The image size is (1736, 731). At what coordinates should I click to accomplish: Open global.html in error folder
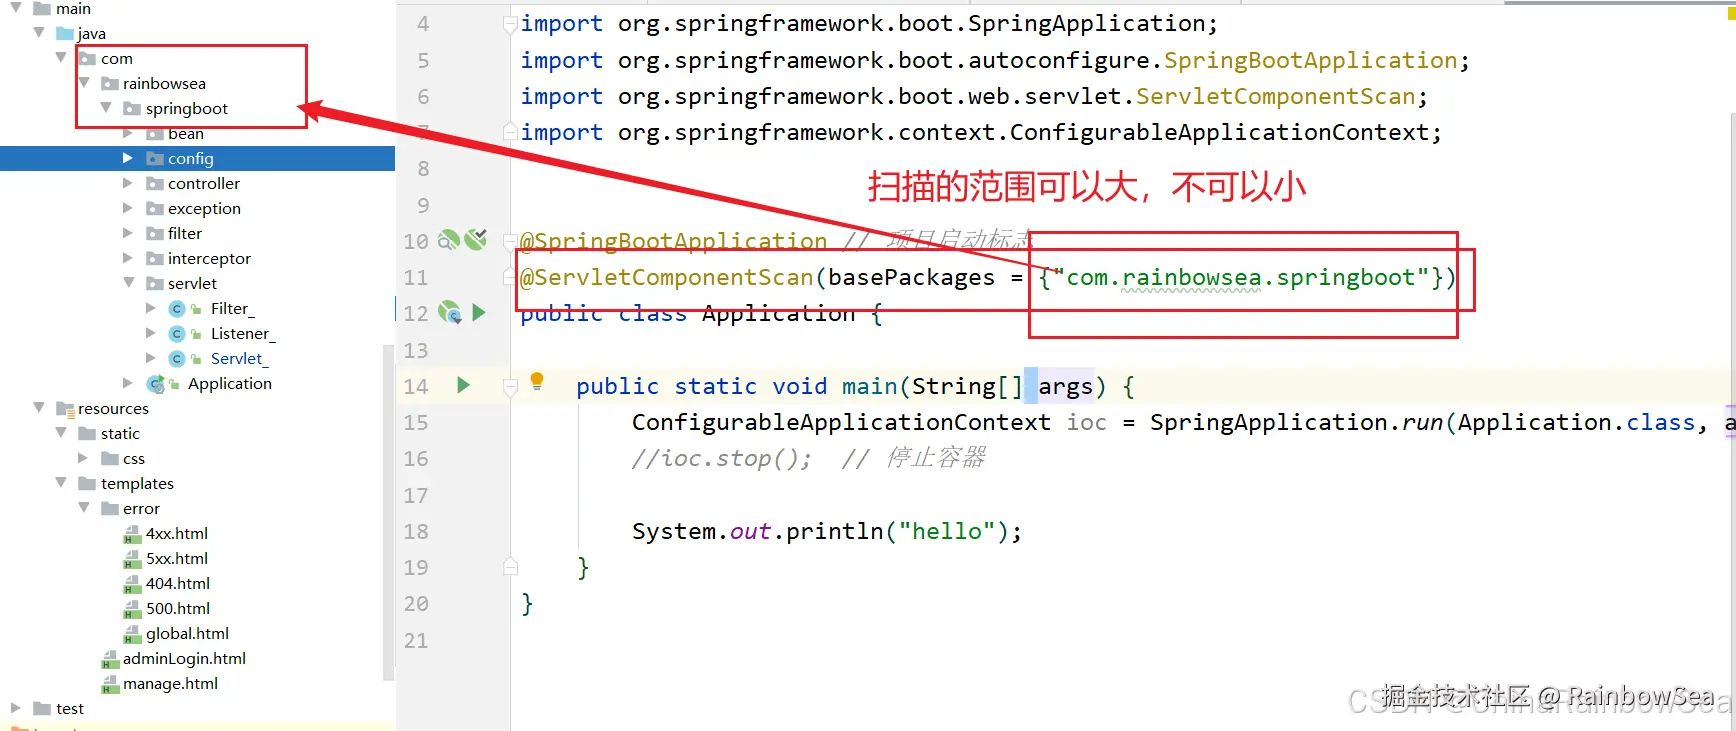pyautogui.click(x=187, y=634)
